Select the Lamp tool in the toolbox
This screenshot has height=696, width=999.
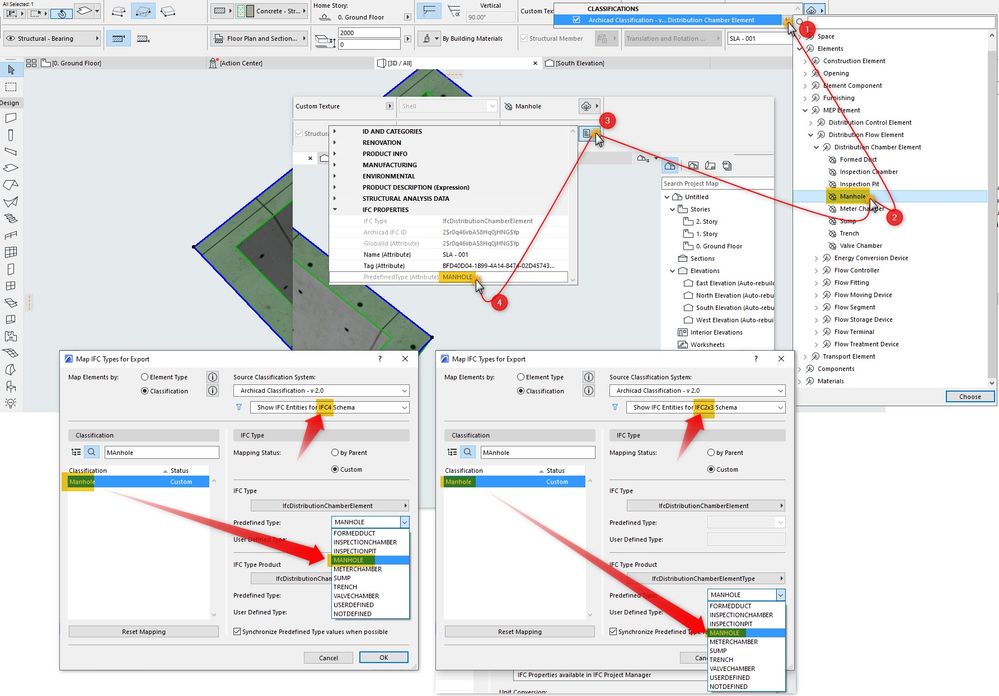(x=11, y=403)
